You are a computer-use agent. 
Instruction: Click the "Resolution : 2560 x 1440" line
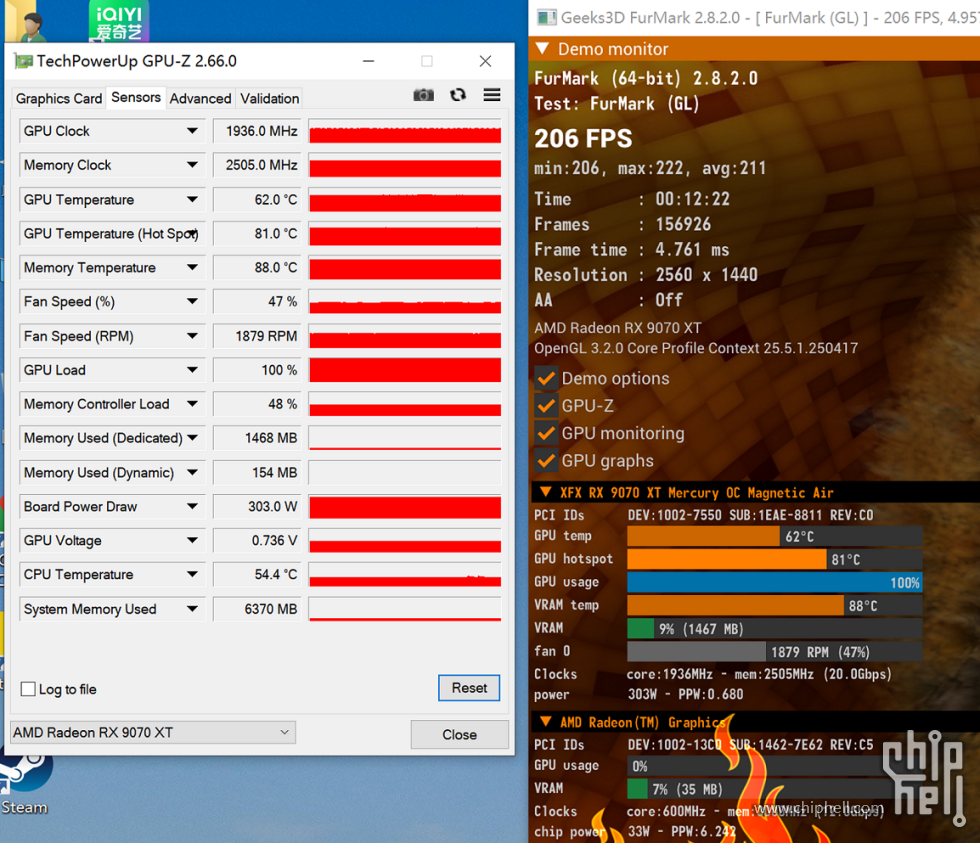[646, 275]
